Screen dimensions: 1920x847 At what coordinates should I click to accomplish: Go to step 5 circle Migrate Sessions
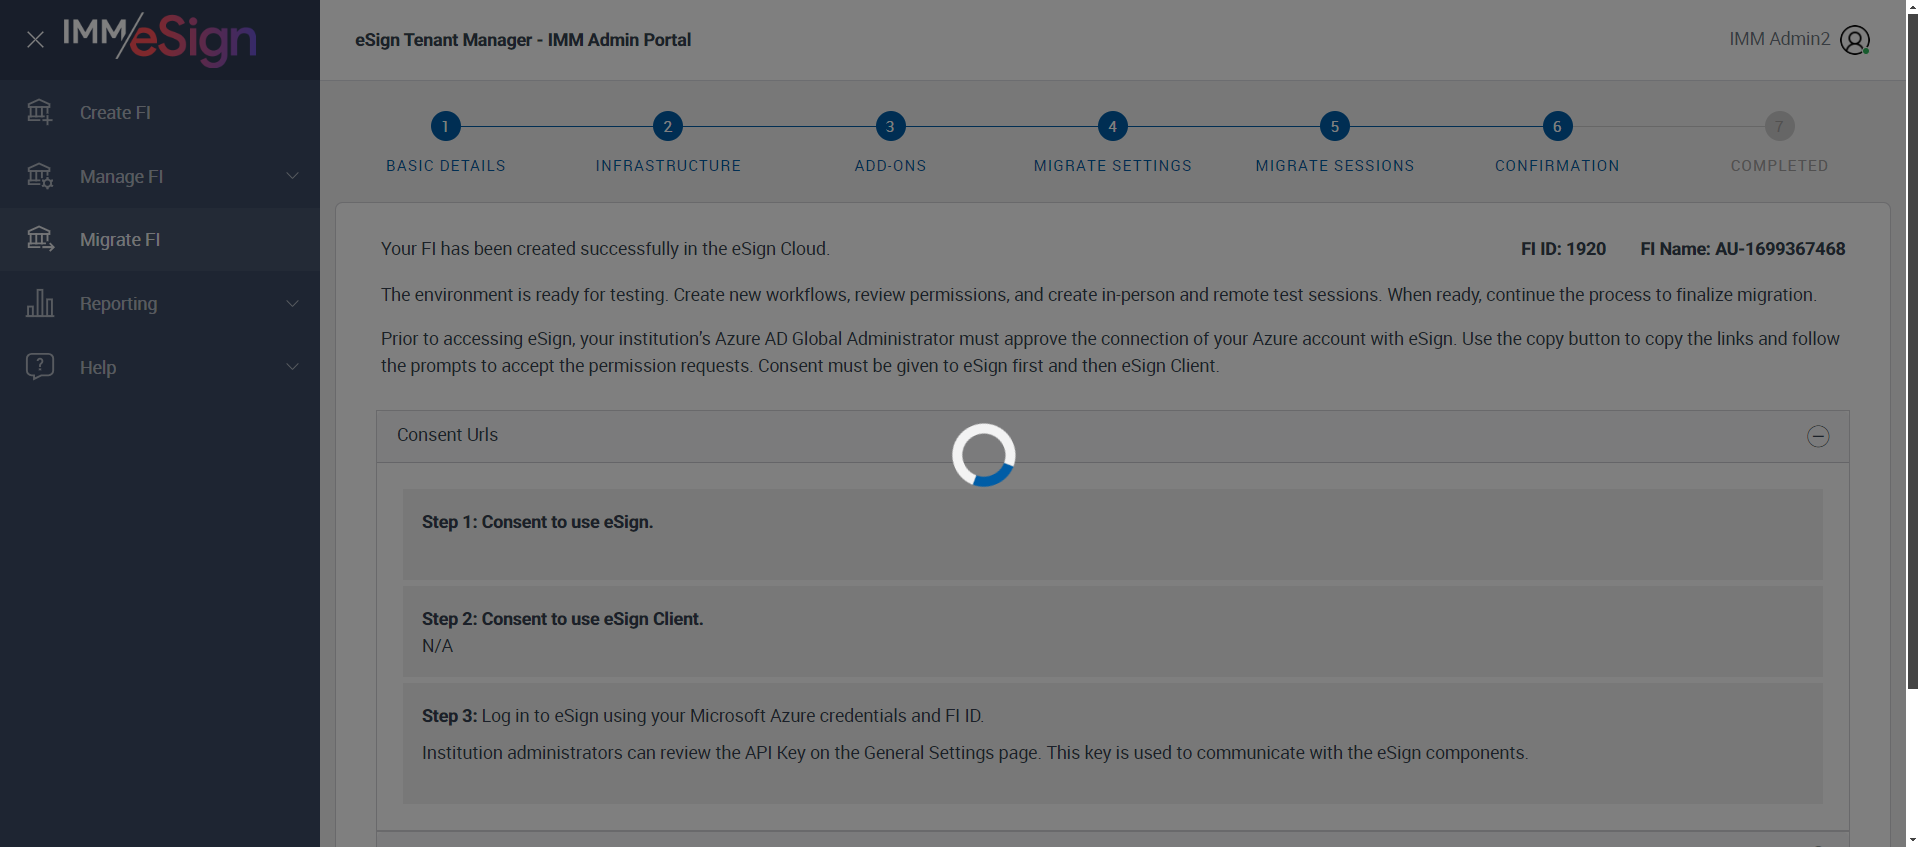coord(1335,126)
